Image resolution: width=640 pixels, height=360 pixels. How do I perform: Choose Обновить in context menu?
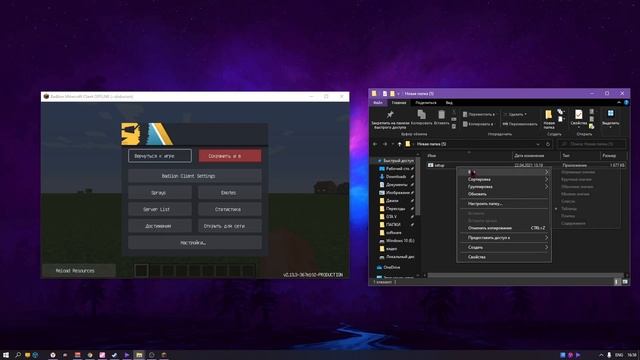tap(504, 194)
